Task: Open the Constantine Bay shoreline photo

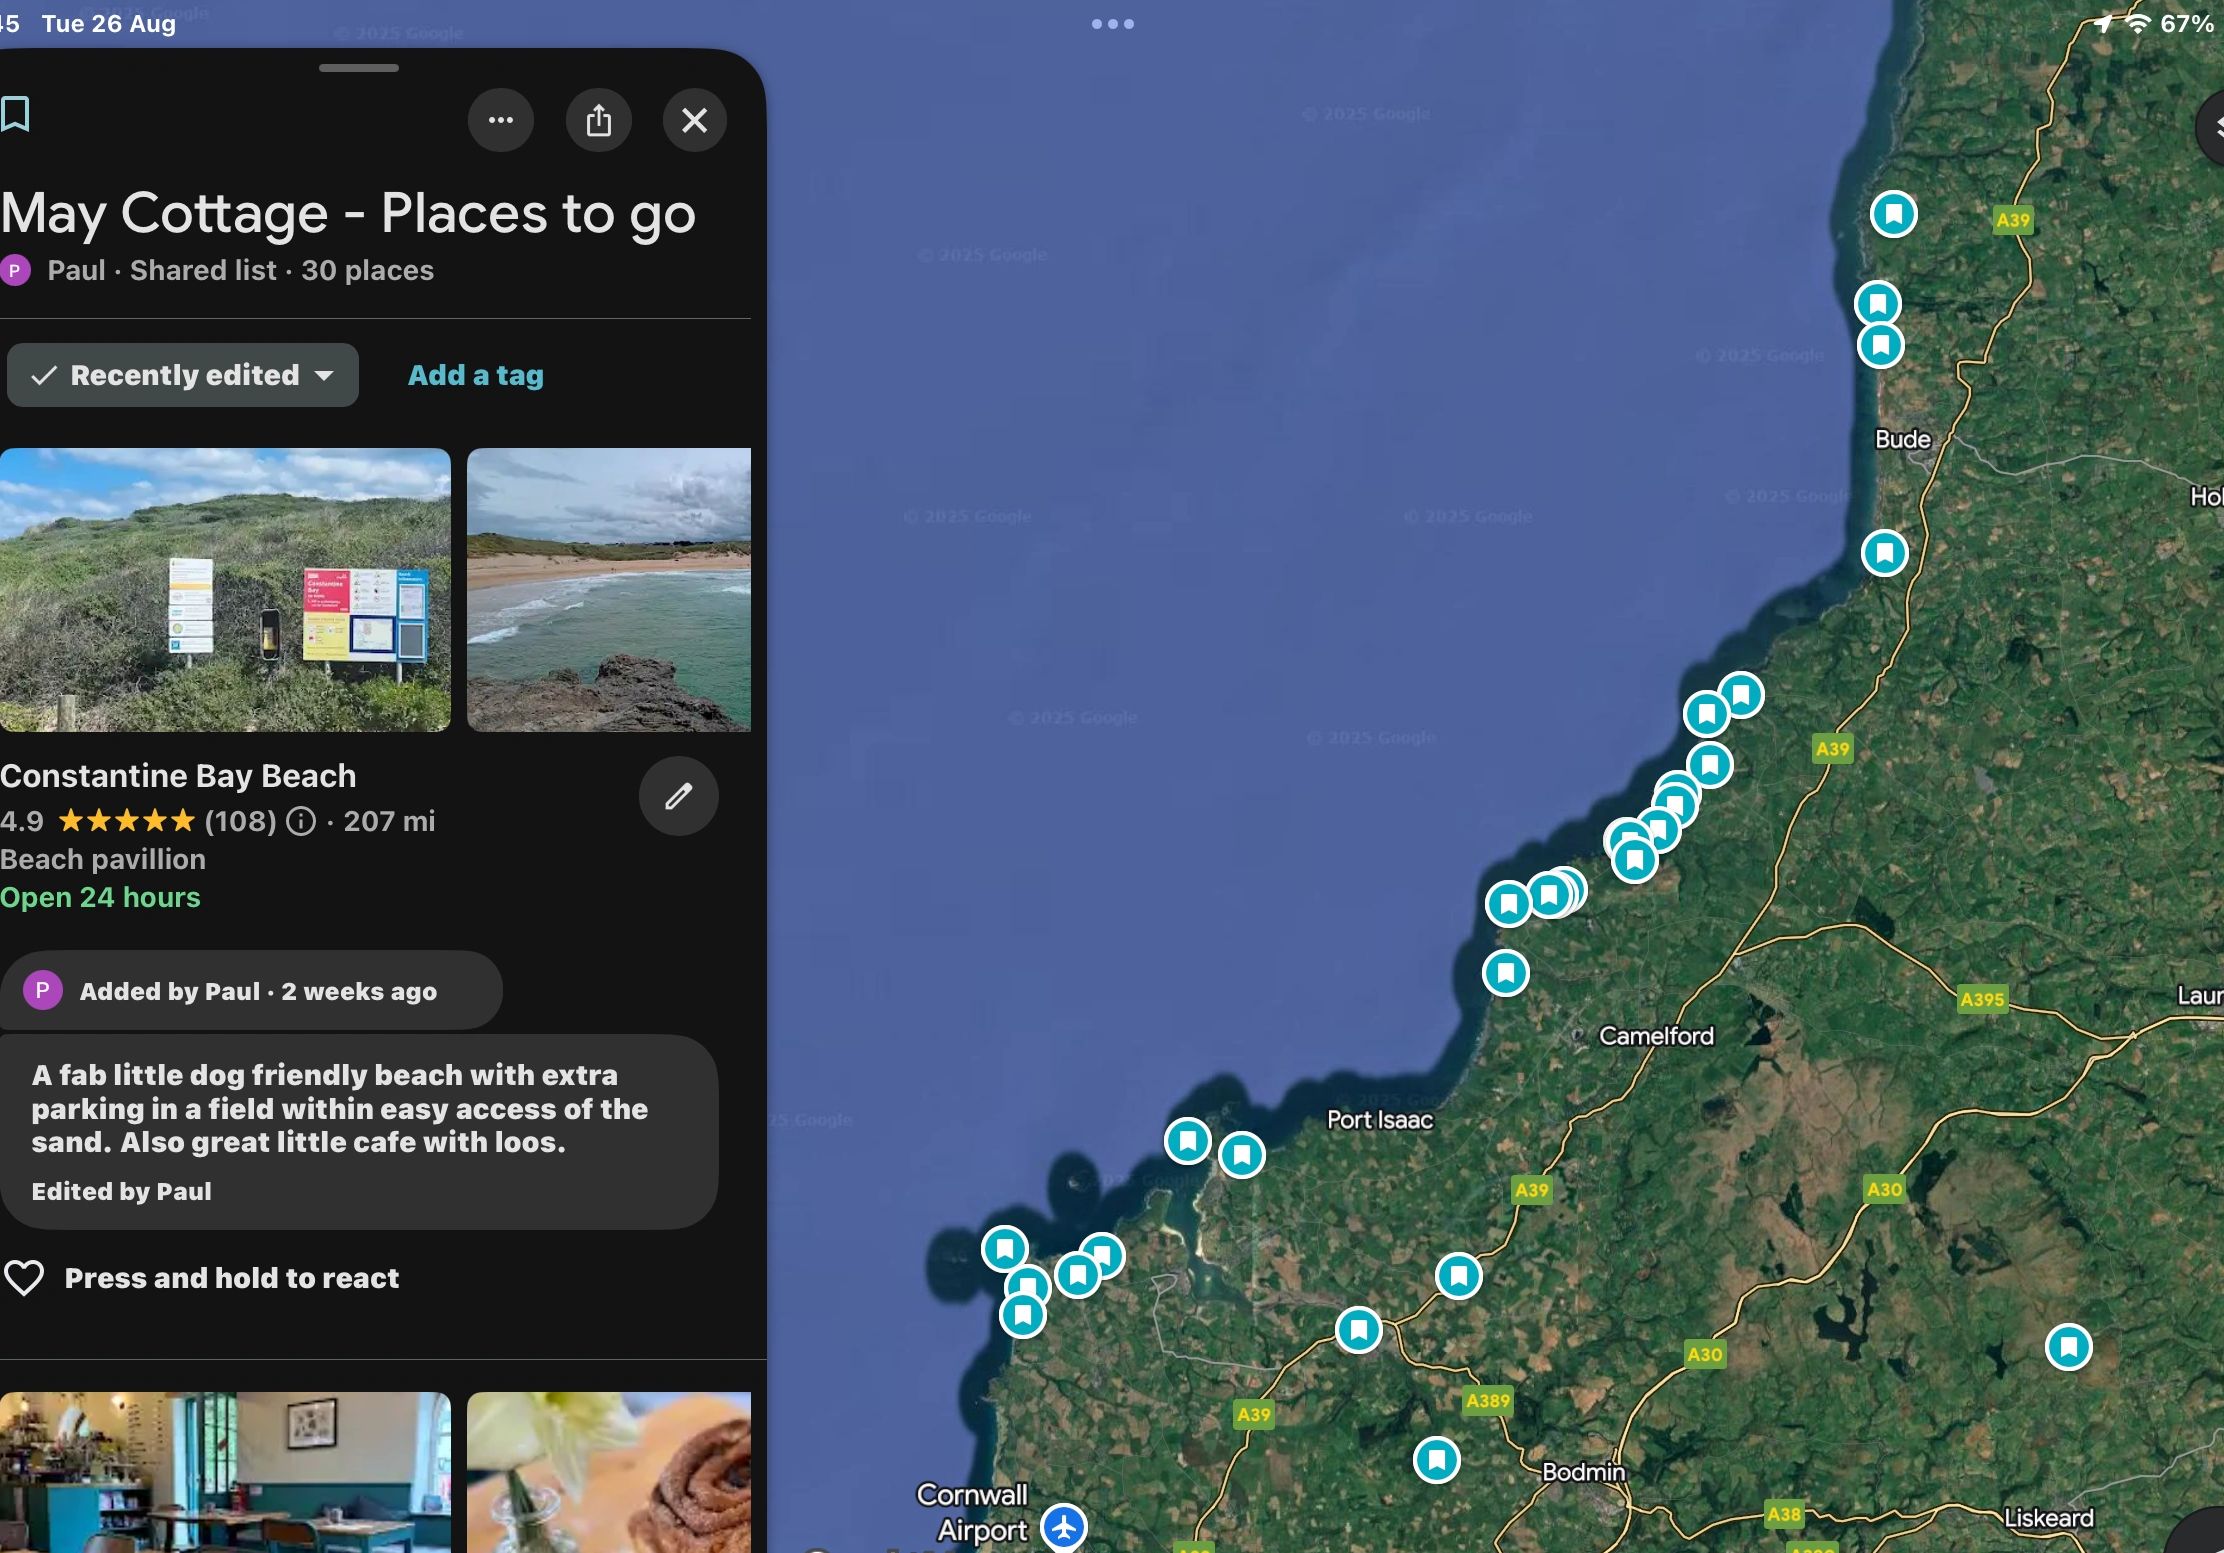Action: pyautogui.click(x=609, y=590)
